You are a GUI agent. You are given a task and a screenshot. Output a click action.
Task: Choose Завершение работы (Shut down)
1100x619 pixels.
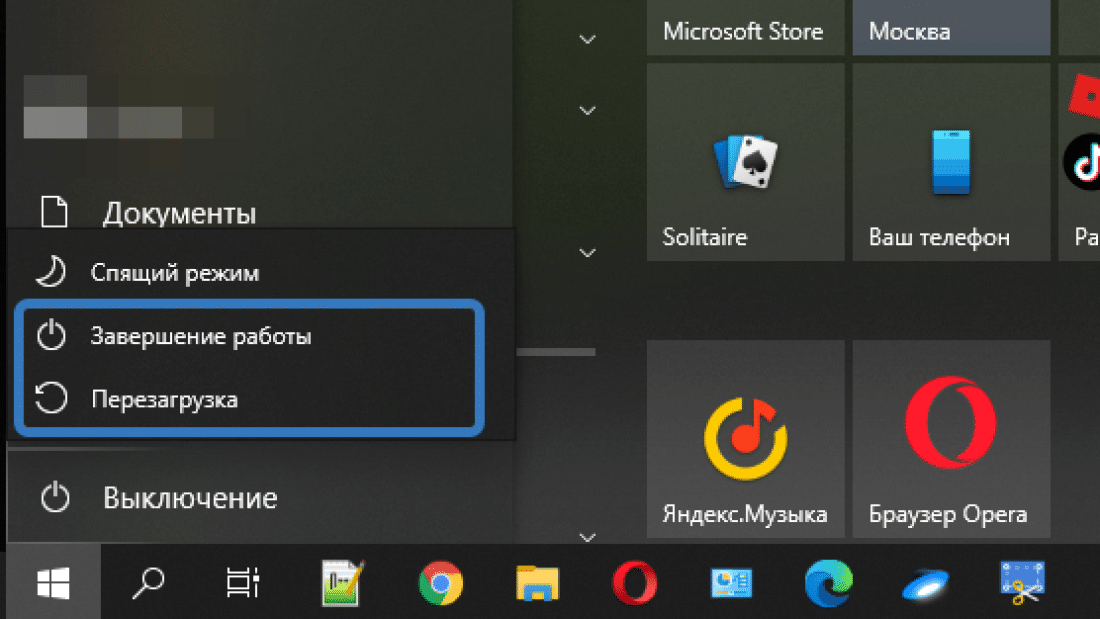click(200, 337)
